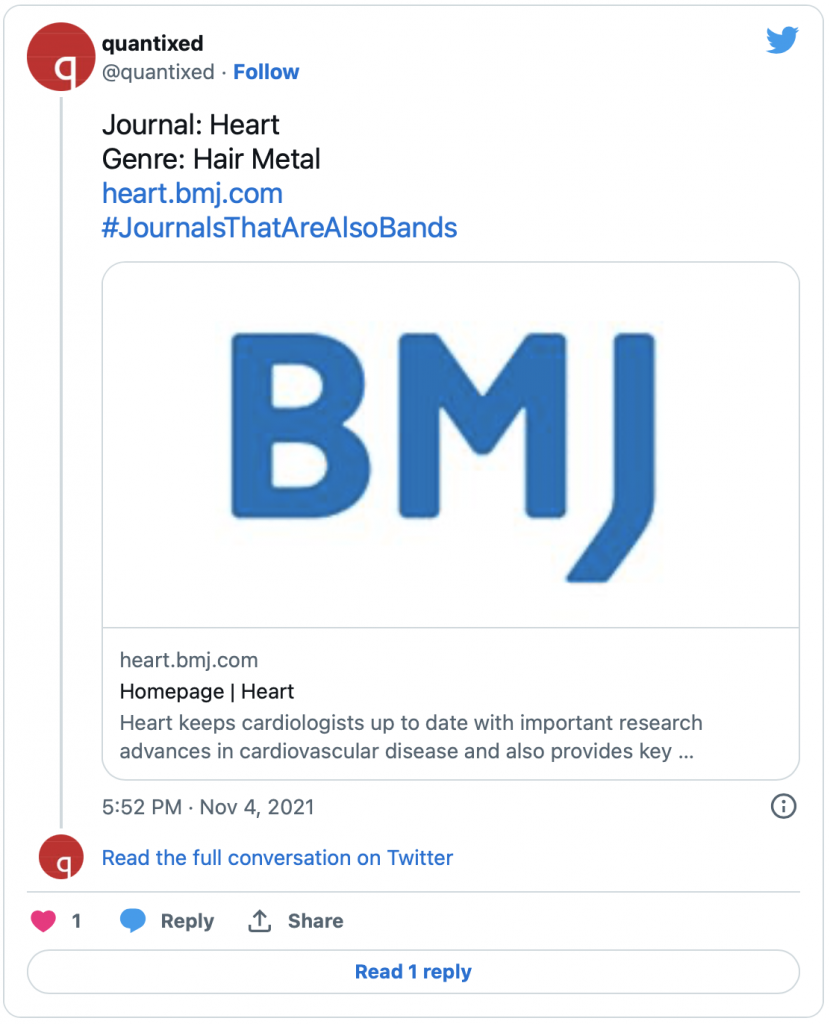Read the full conversation on Twitter
The height and width of the screenshot is (1024, 830).
point(277,857)
